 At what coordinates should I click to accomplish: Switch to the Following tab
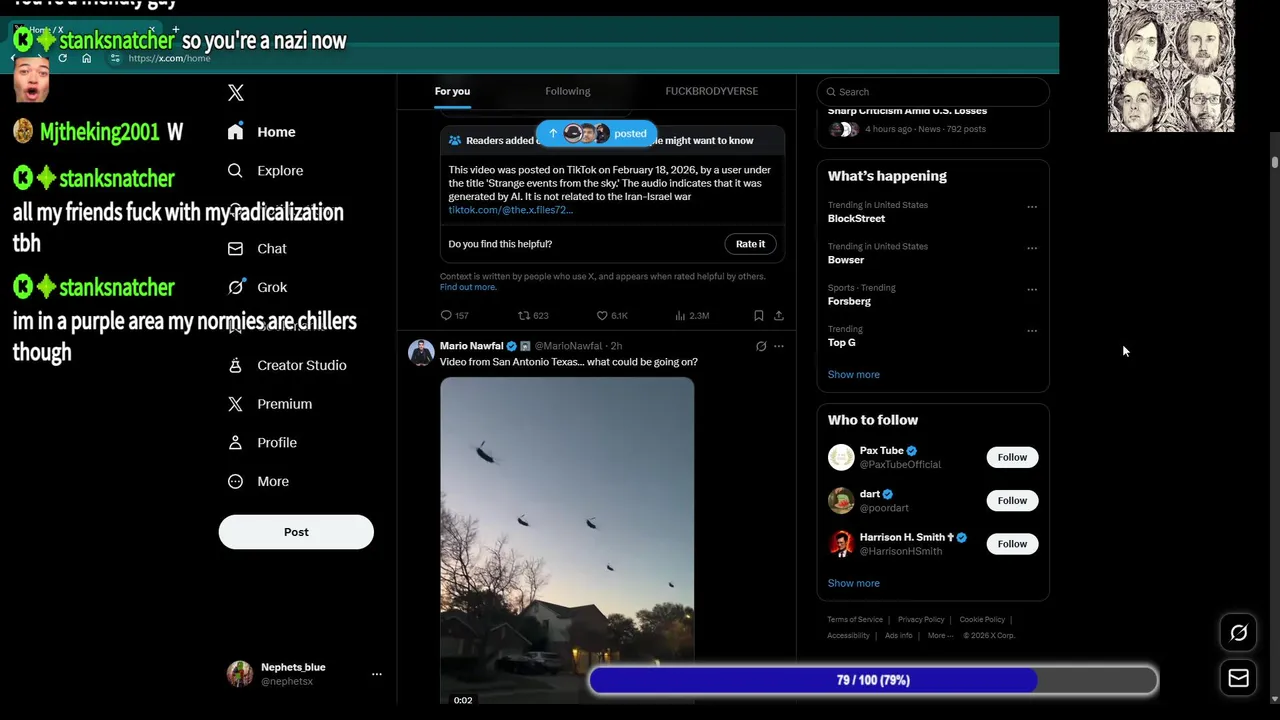point(568,91)
